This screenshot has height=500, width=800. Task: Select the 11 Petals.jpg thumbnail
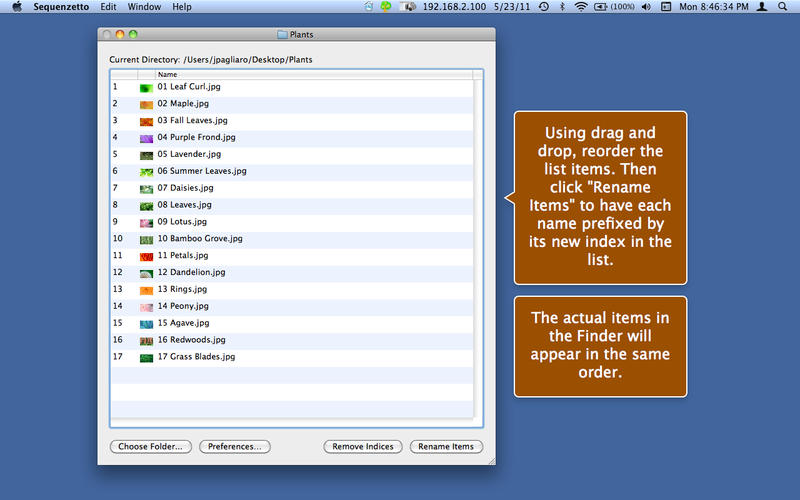[x=146, y=256]
